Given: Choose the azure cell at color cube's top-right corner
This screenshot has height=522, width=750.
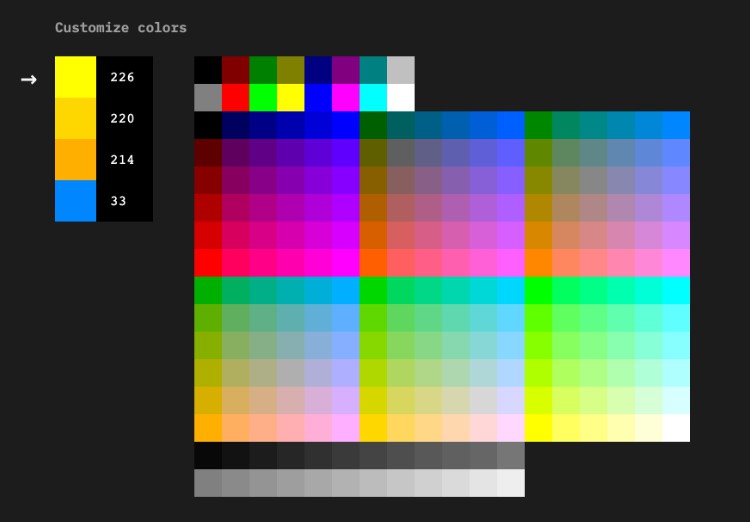Looking at the screenshot, I should click(676, 125).
